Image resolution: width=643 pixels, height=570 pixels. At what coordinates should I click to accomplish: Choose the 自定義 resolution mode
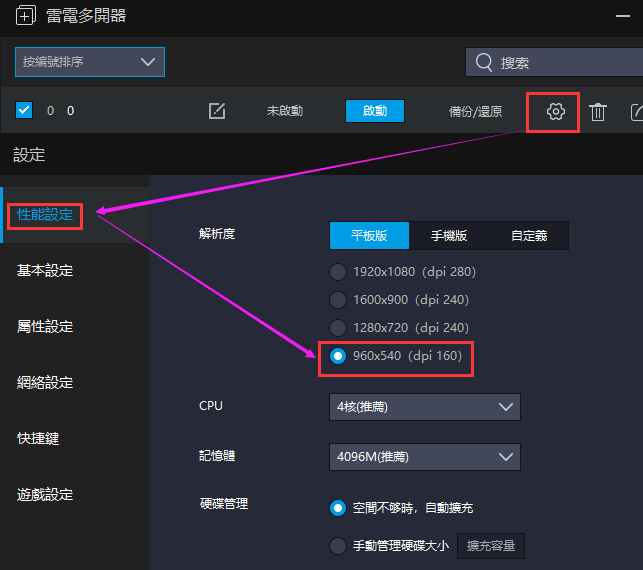point(529,235)
